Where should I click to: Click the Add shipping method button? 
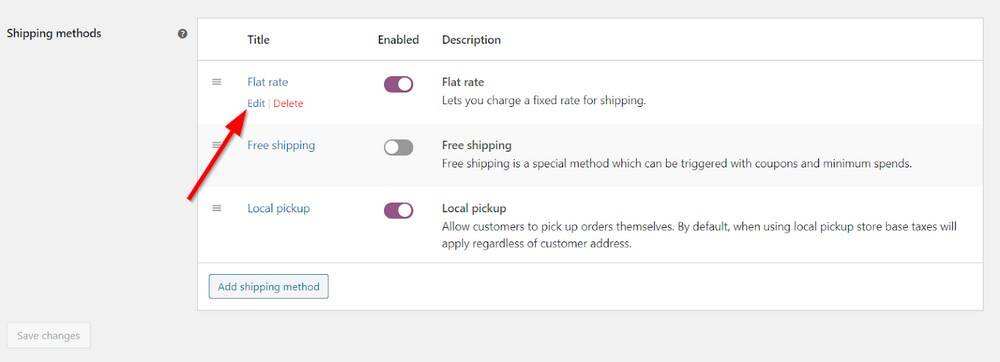(x=268, y=287)
